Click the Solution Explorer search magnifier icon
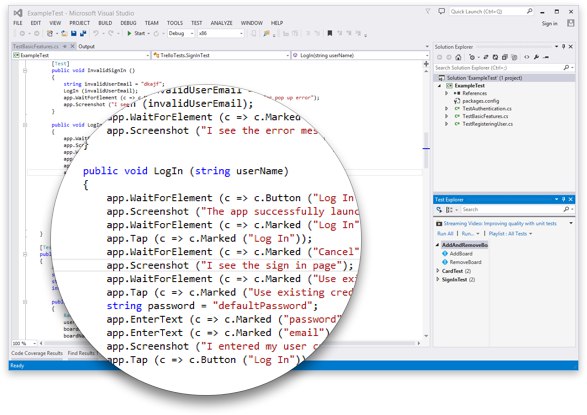The width and height of the screenshot is (587, 415). coord(566,67)
